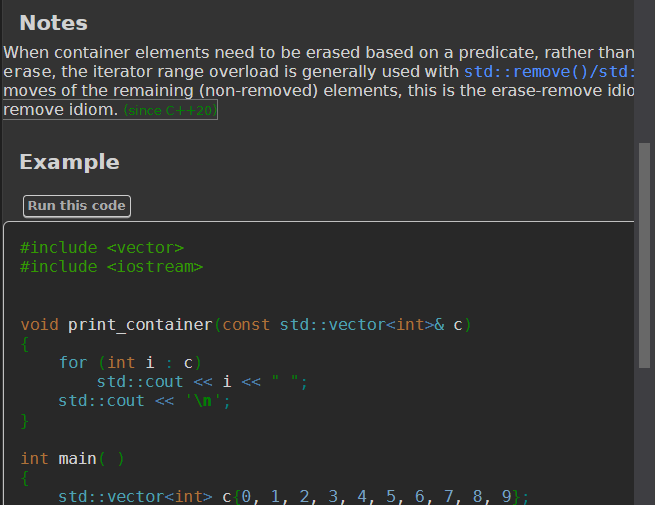655x505 pixels.
Task: Click the 'void' return type keyword
Action: coord(39,325)
